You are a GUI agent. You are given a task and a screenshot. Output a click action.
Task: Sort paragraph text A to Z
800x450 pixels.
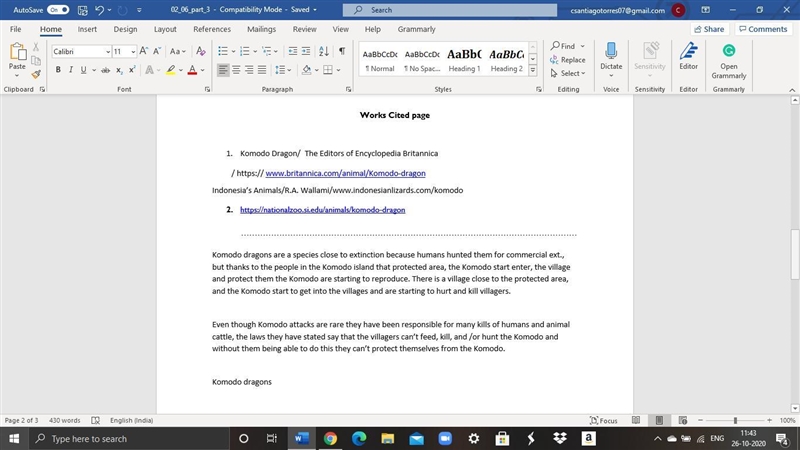(323, 51)
